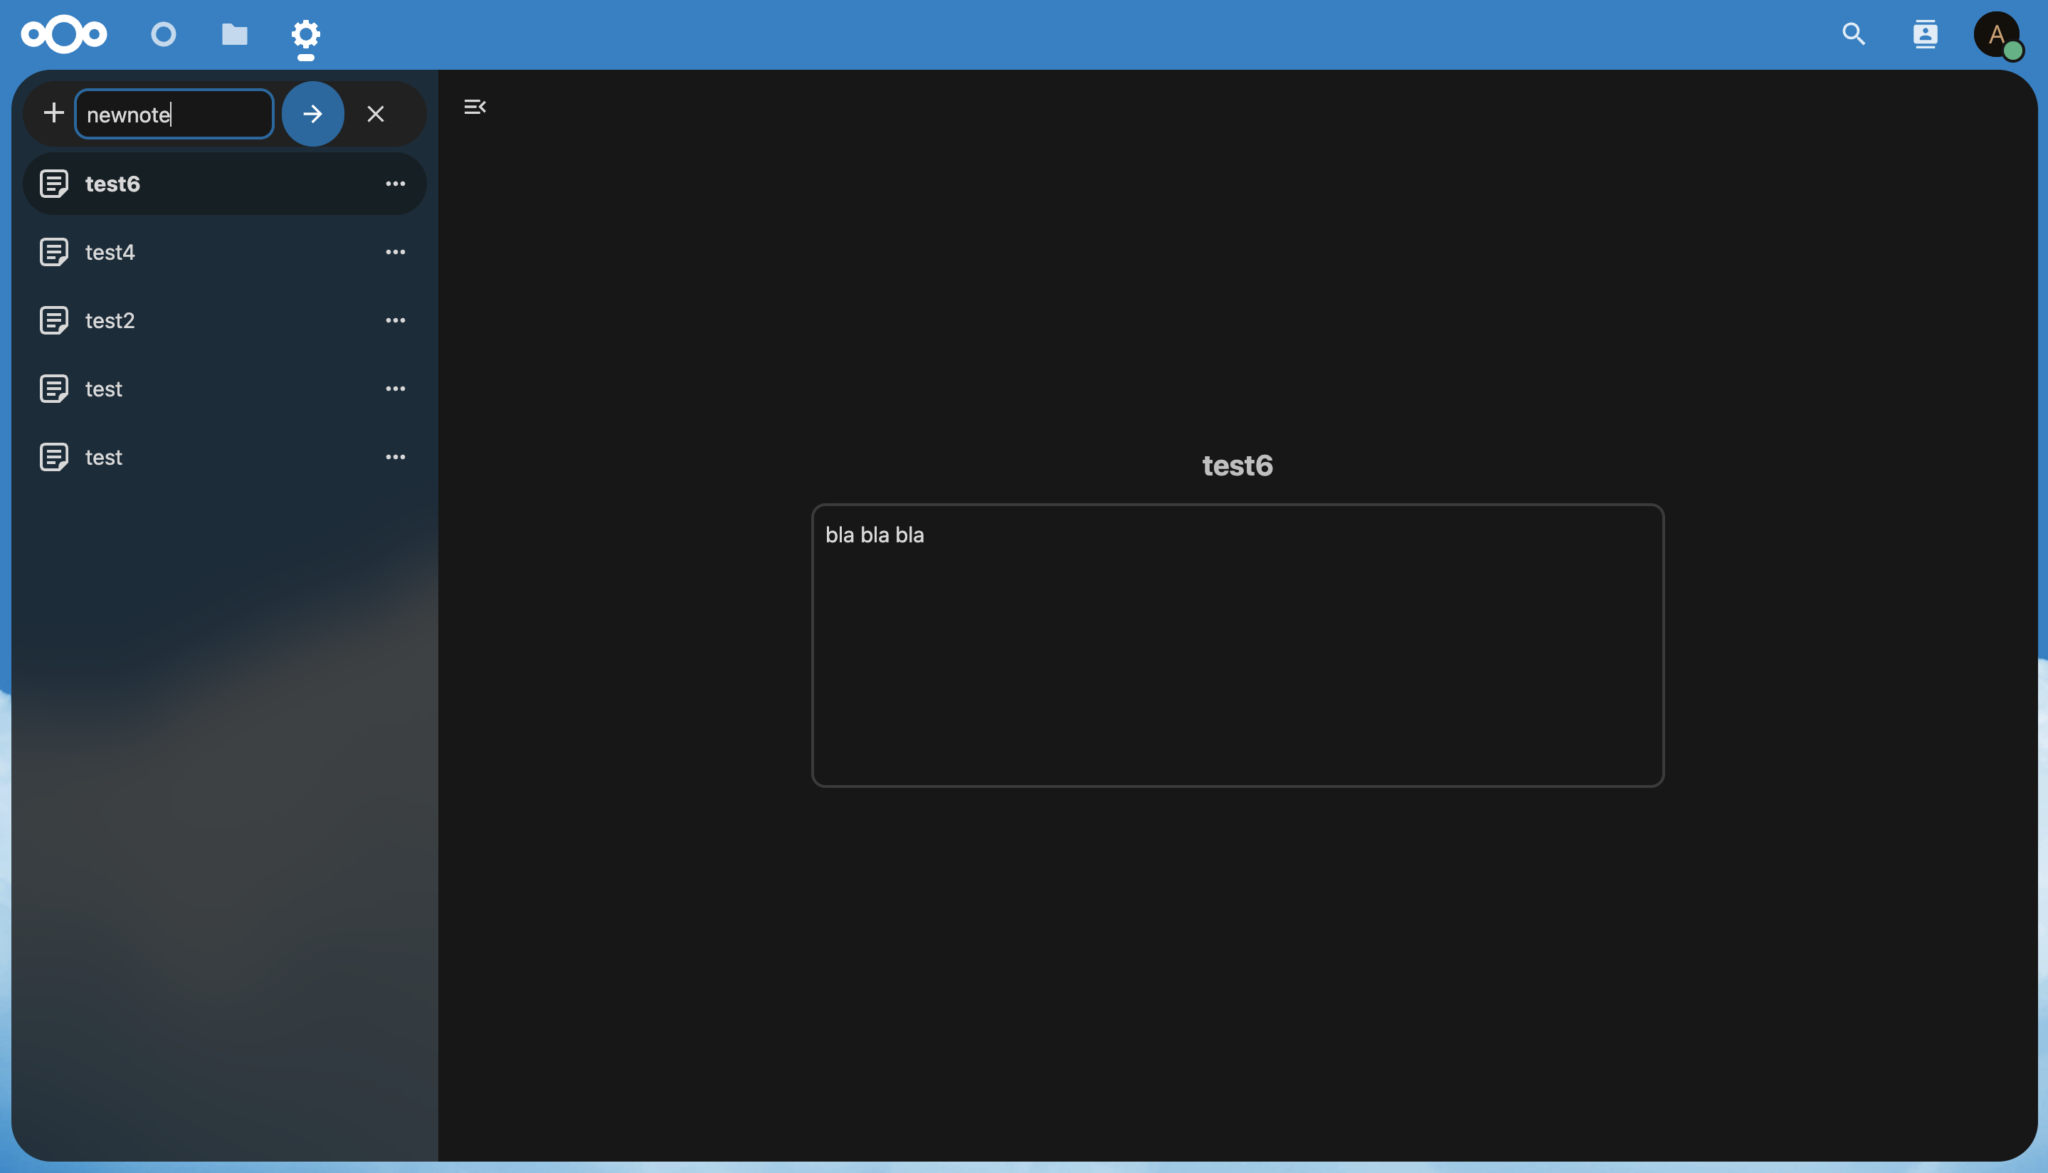Open the actions menu for test6
Image resolution: width=2048 pixels, height=1173 pixels.
[x=395, y=184]
